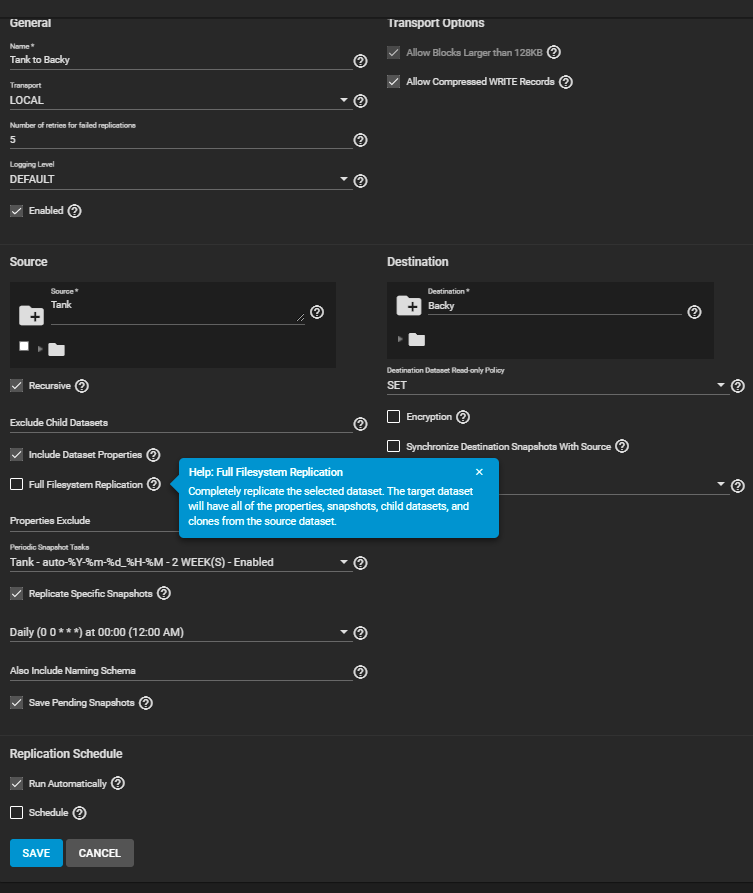753x893 pixels.
Task: Open the Daily at 00:00 schedule dropdown
Action: point(181,632)
